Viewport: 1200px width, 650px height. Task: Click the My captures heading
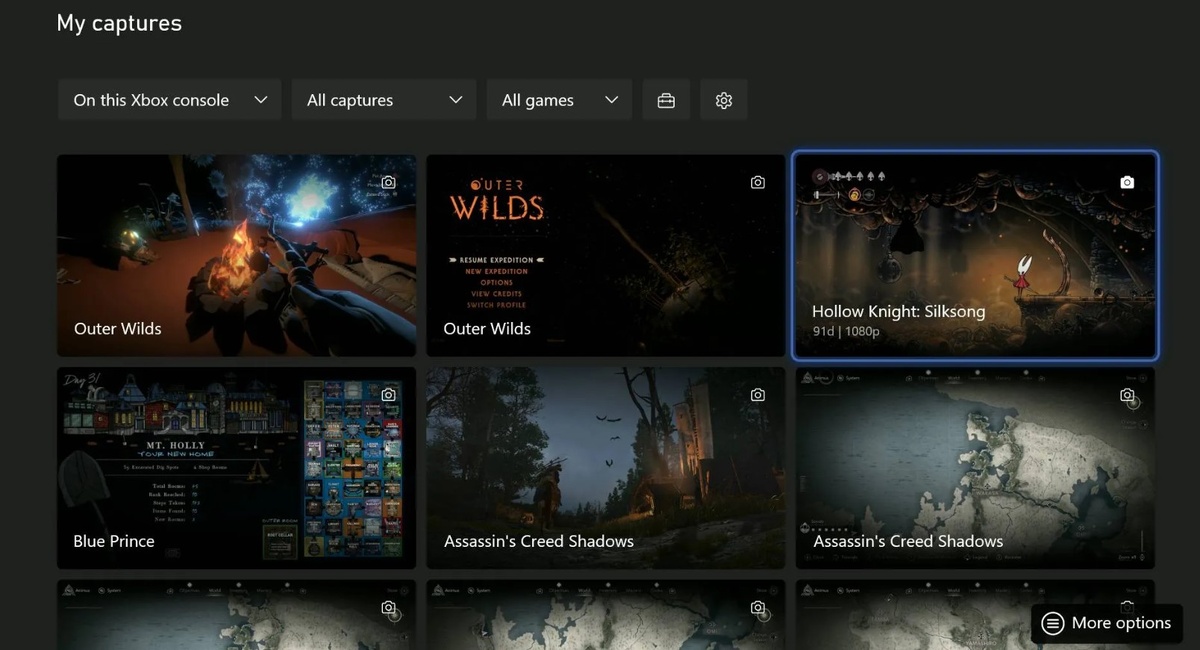tap(119, 23)
